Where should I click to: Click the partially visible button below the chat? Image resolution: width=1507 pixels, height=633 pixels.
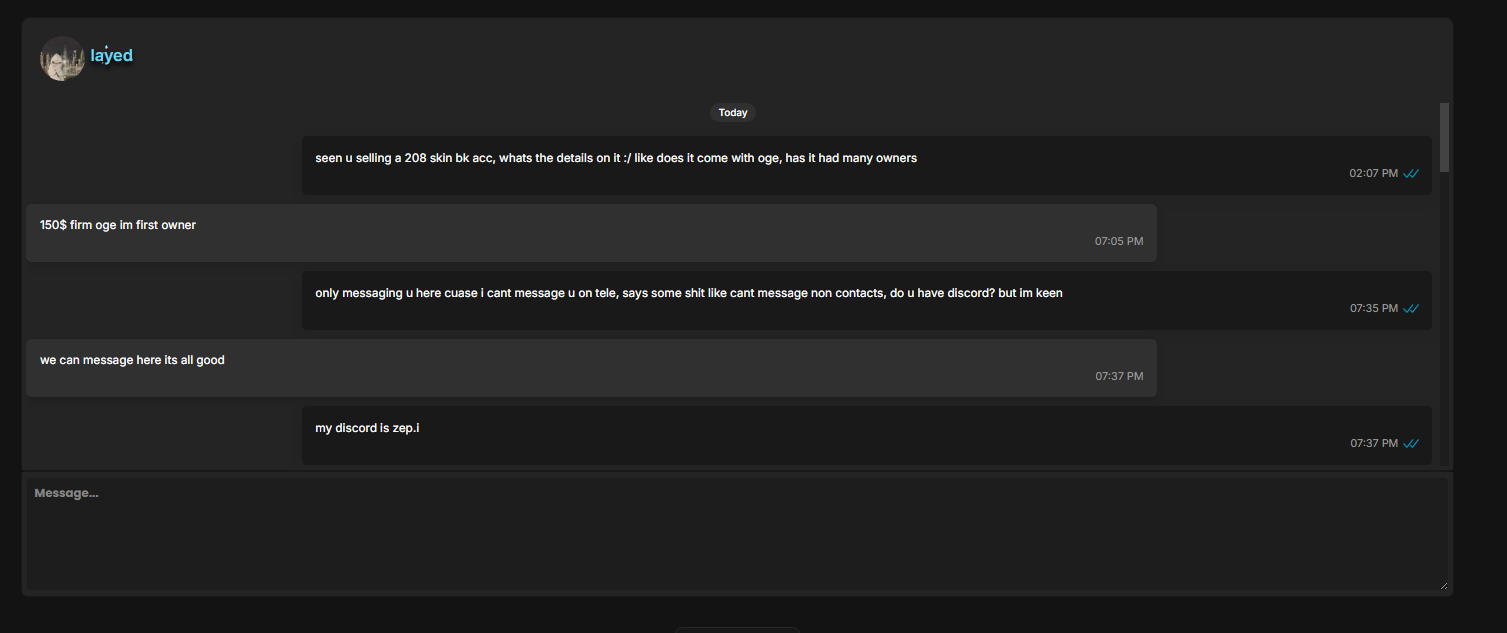(737, 630)
